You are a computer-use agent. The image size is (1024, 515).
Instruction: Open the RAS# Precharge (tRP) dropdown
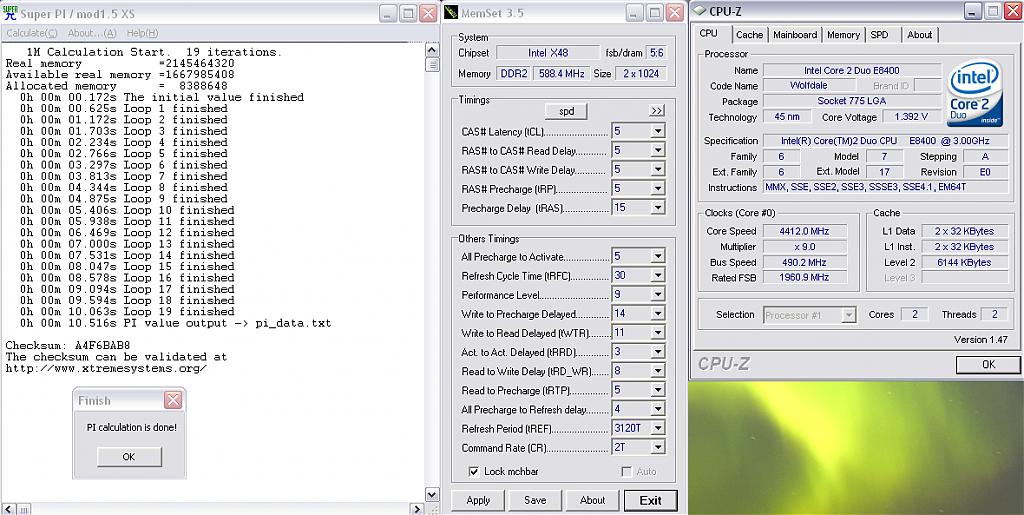coord(658,189)
